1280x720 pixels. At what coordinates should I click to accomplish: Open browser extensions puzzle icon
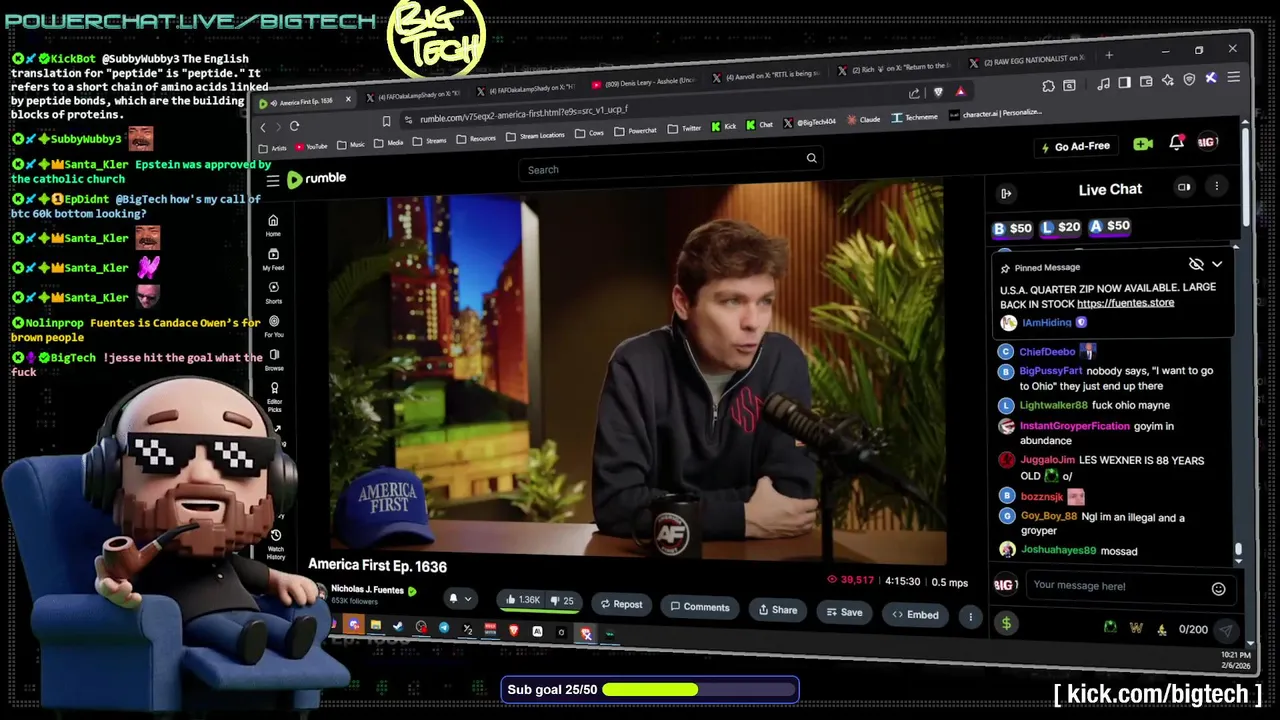1048,86
